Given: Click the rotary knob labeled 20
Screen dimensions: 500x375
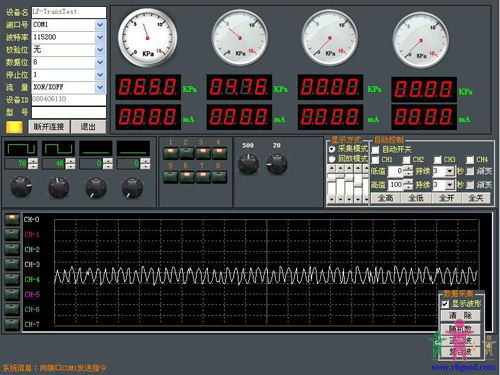Looking at the screenshot, I should click(277, 164).
